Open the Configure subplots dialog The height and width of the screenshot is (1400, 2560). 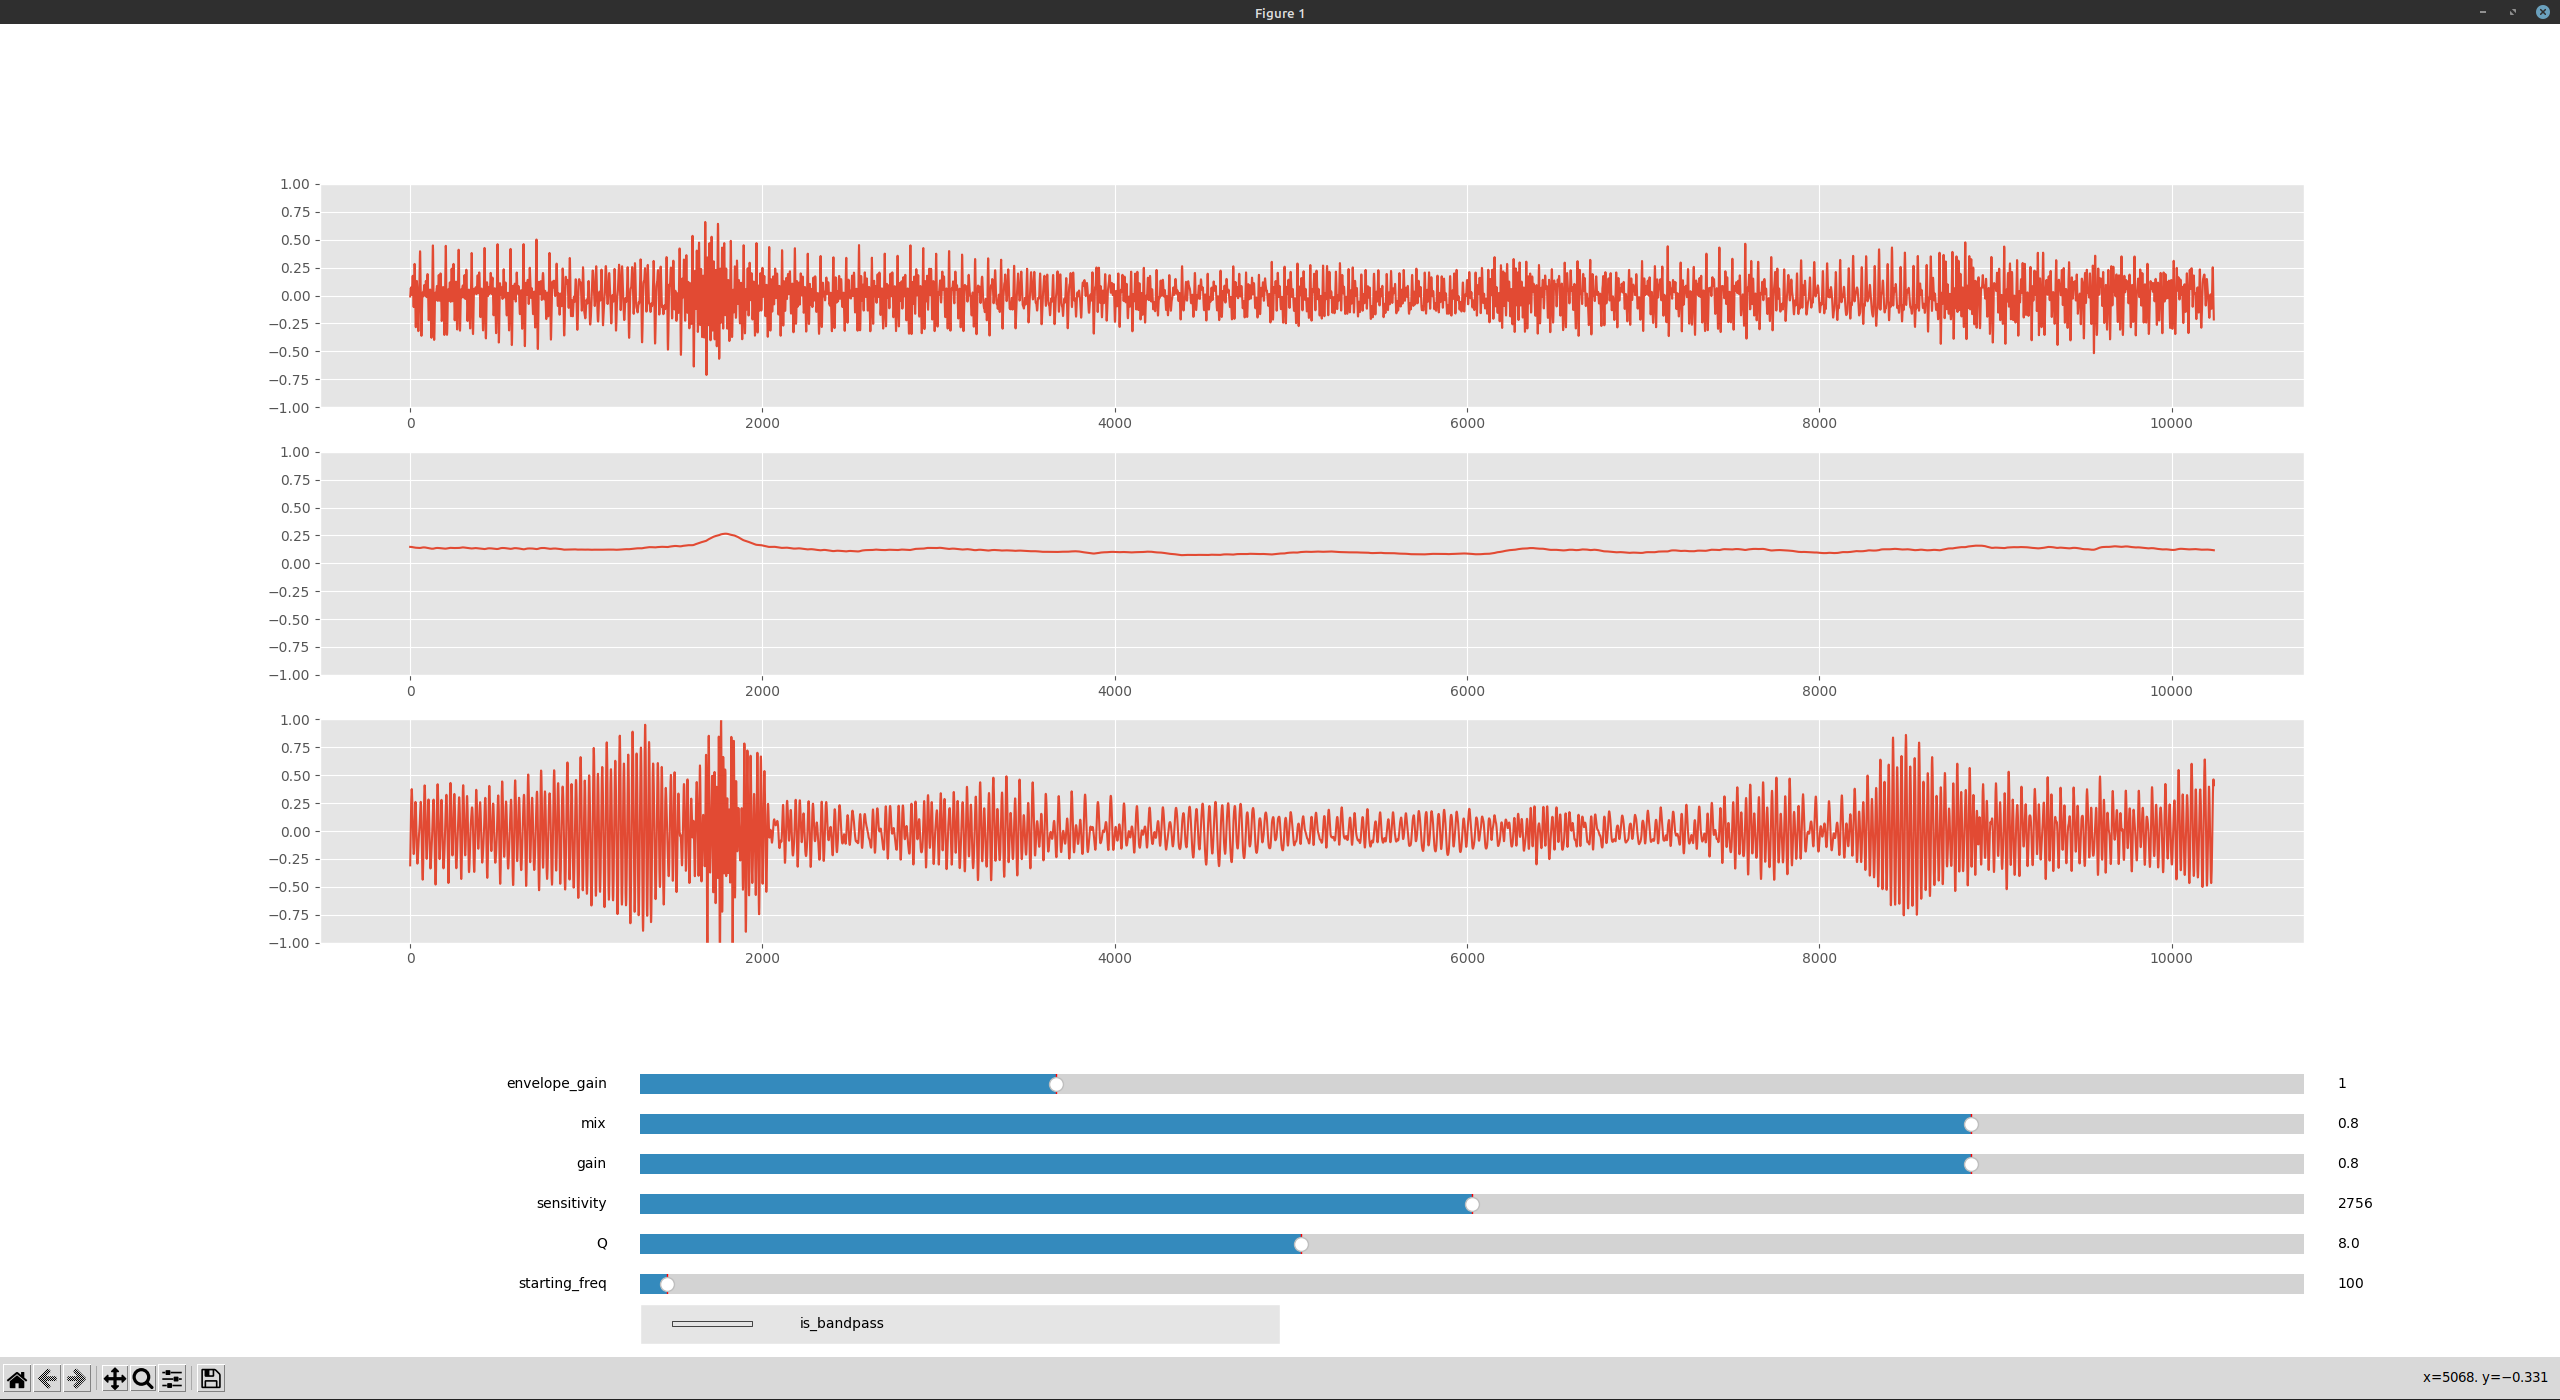pyautogui.click(x=172, y=1379)
